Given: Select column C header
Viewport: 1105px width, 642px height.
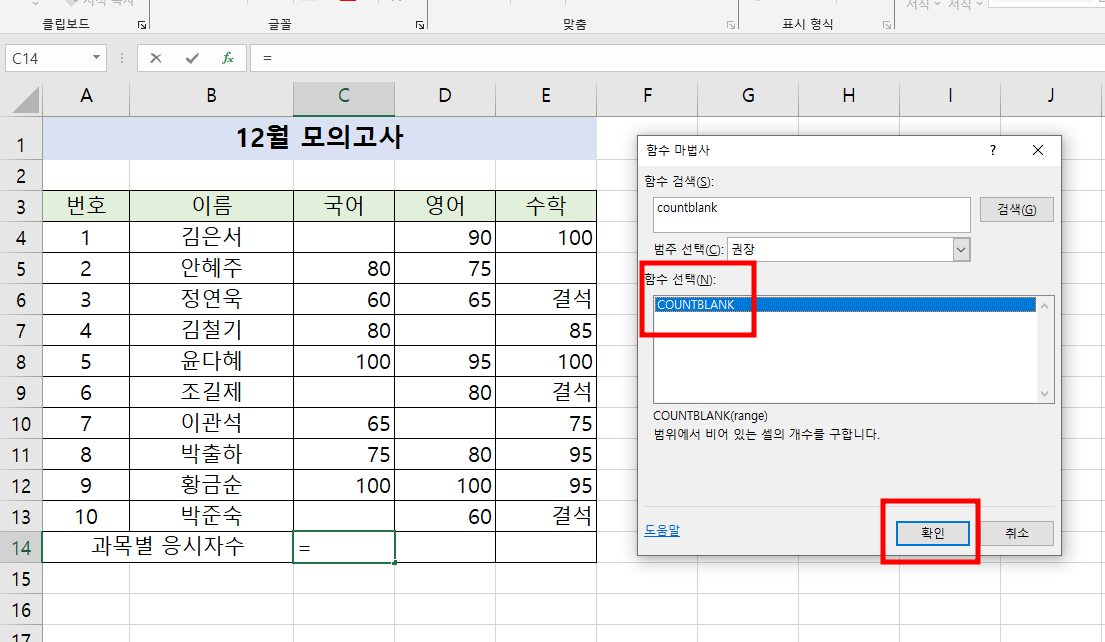Looking at the screenshot, I should point(344,97).
